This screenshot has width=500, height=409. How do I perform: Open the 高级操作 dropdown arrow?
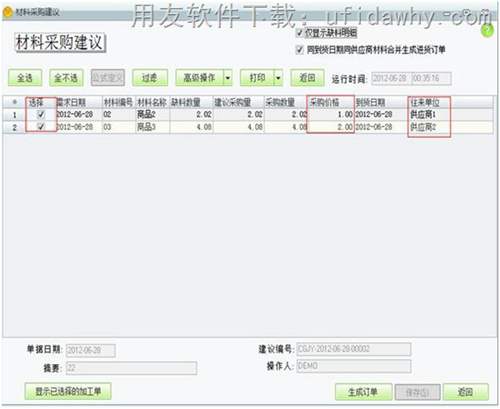tap(228, 78)
